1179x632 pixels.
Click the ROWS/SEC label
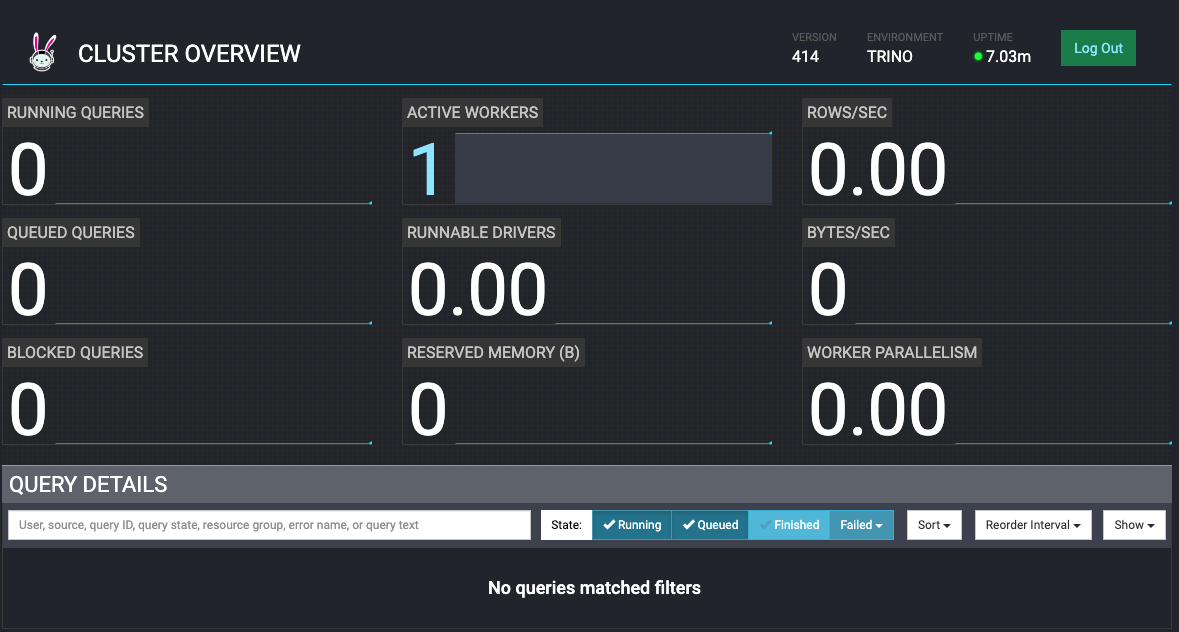pyautogui.click(x=847, y=112)
